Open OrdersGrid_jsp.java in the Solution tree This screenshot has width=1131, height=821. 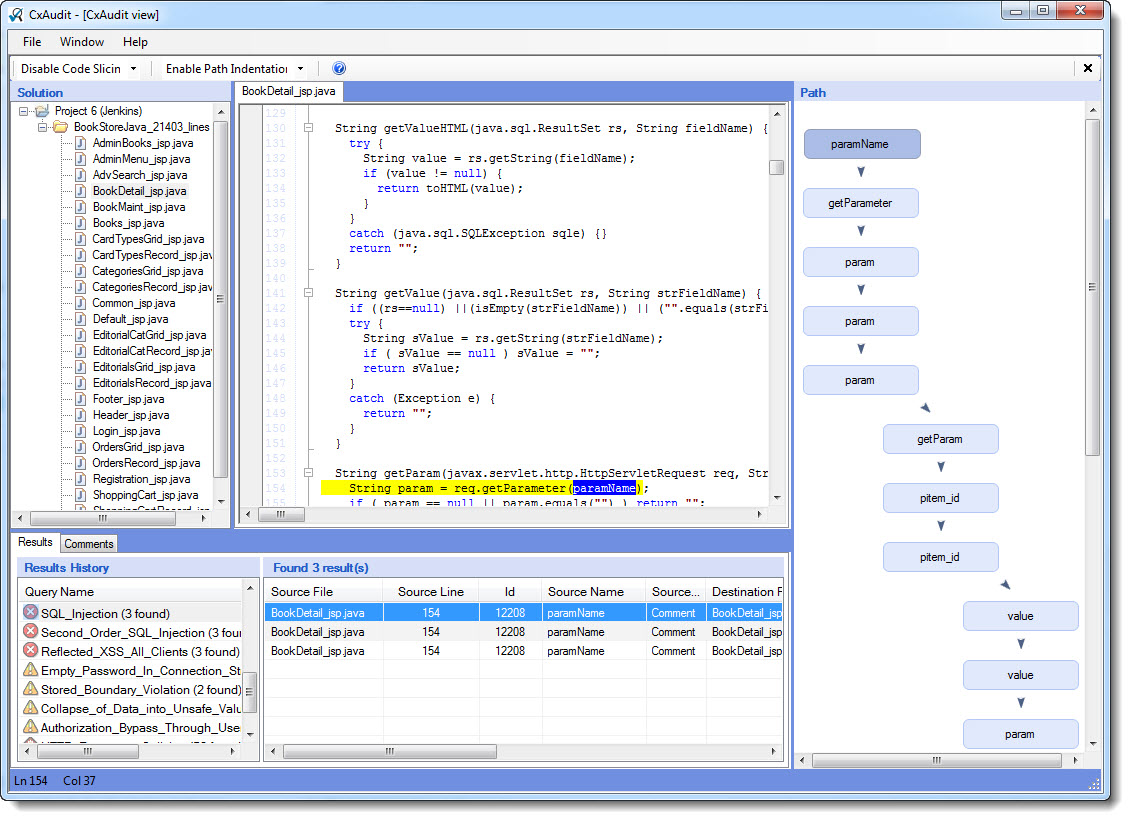click(138, 447)
